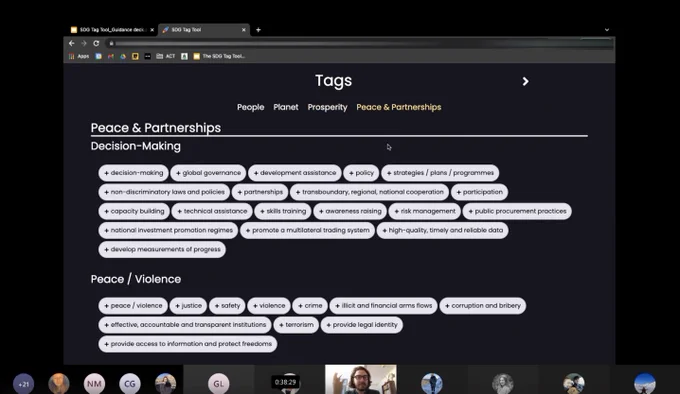This screenshot has width=680, height=394.
Task: Add effective, accountable and transparent institutions tag
Action: (x=185, y=325)
